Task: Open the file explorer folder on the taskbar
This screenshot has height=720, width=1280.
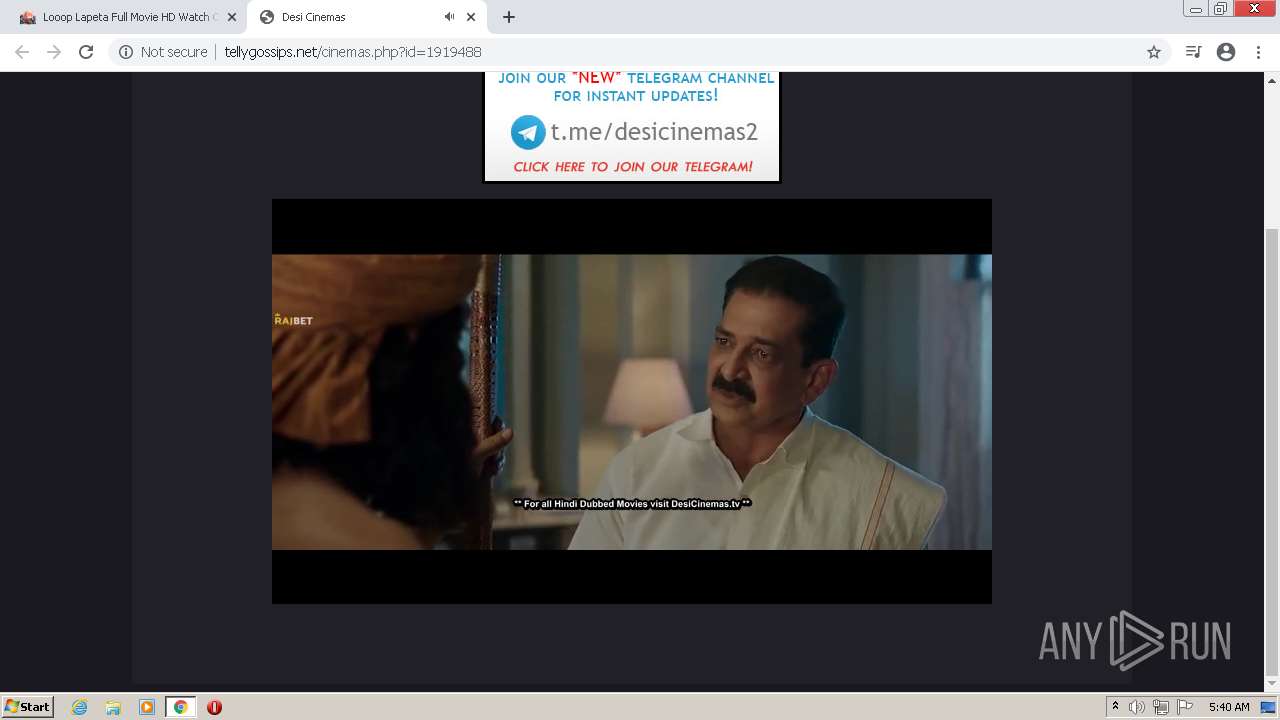Action: (113, 707)
